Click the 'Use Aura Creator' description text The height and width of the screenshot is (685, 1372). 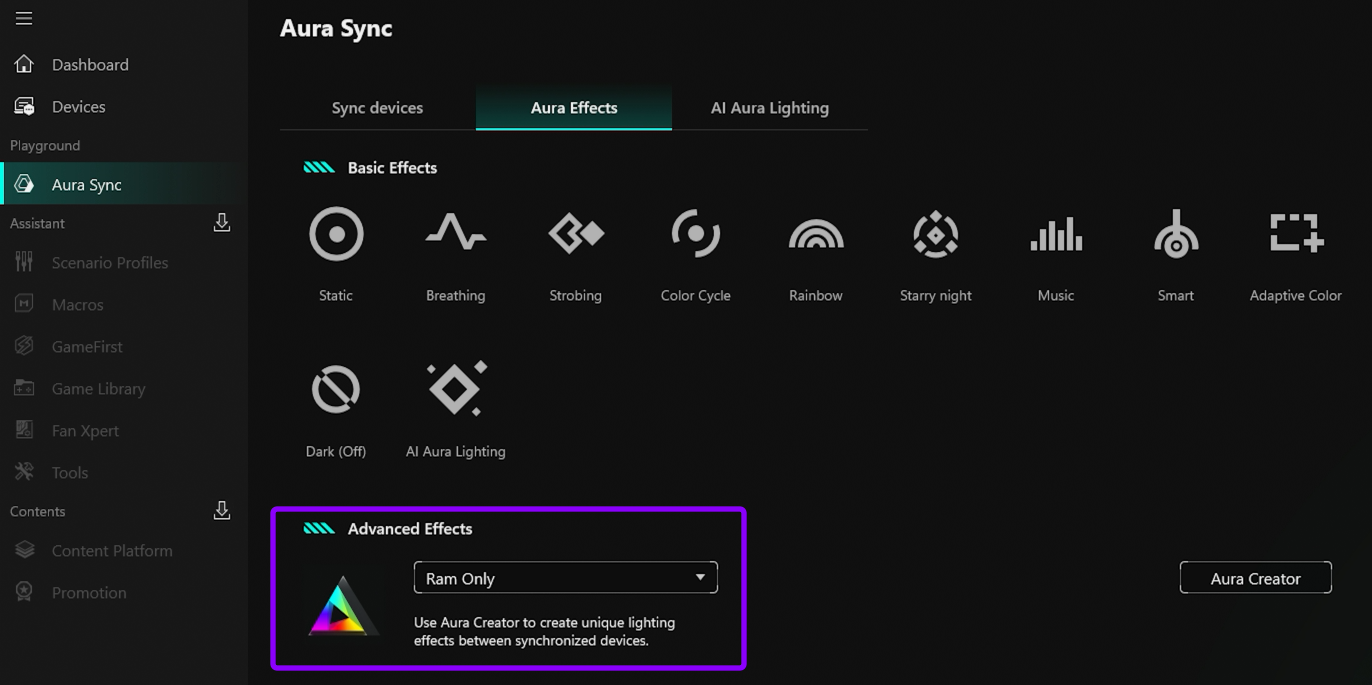[545, 631]
